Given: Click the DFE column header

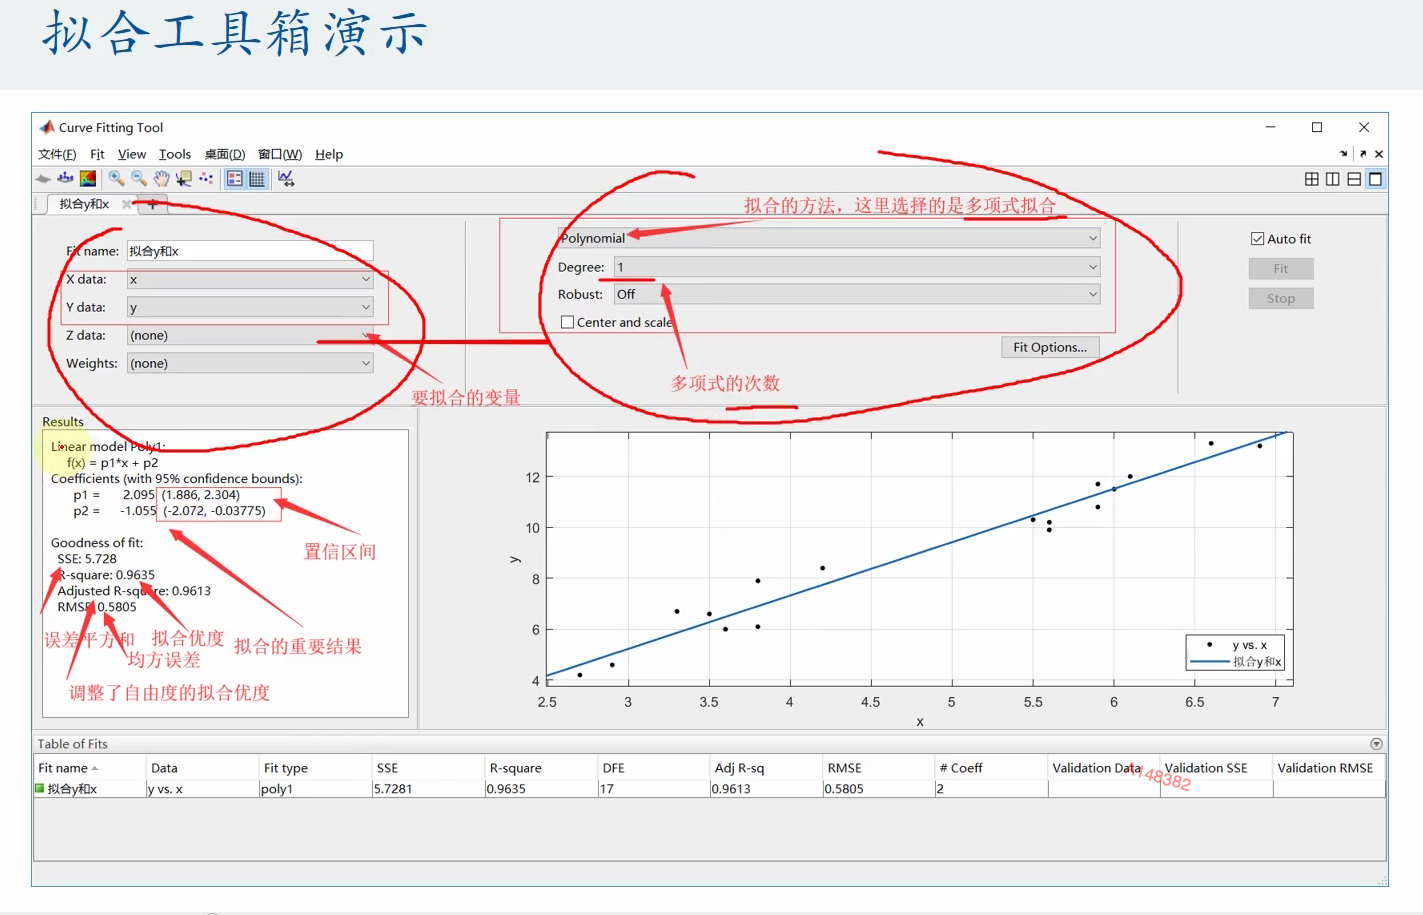Looking at the screenshot, I should pos(655,768).
